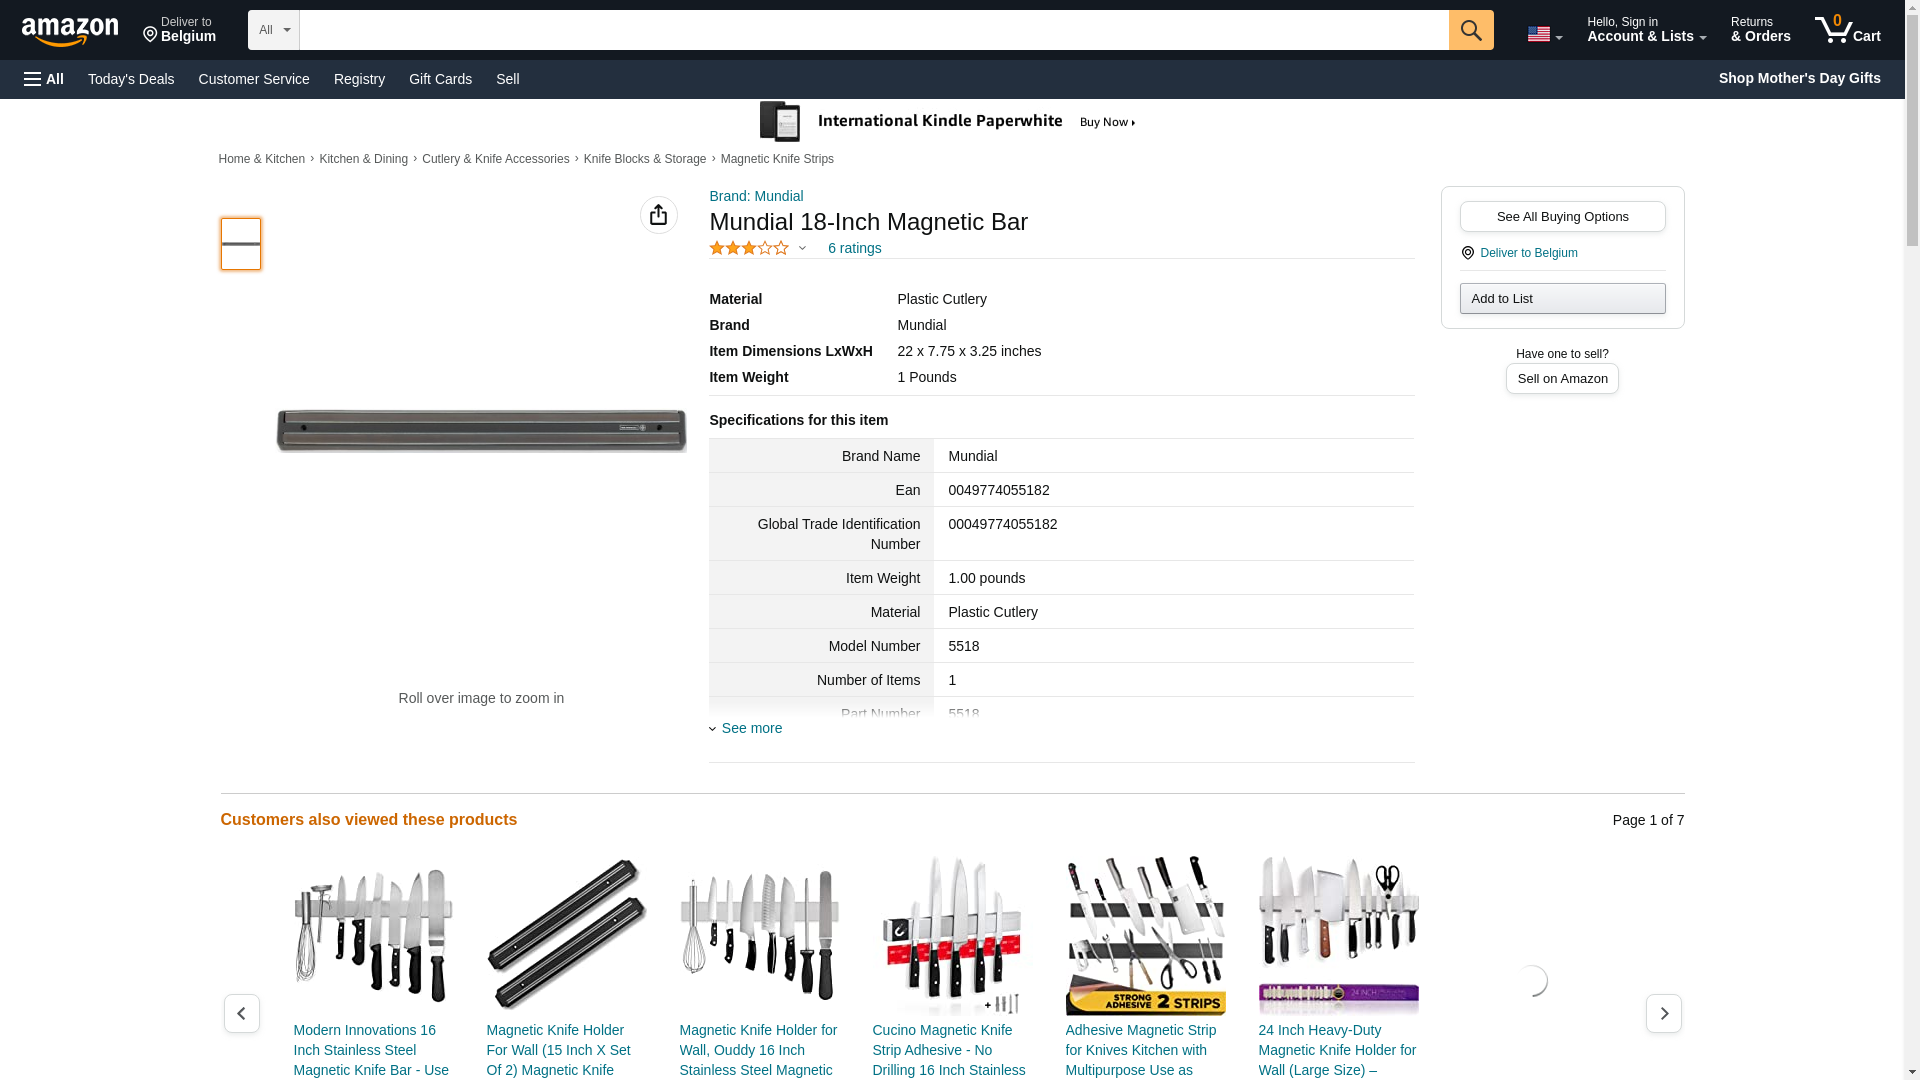This screenshot has width=1920, height=1080.
Task: Click the share icon above product image
Action: (x=658, y=215)
